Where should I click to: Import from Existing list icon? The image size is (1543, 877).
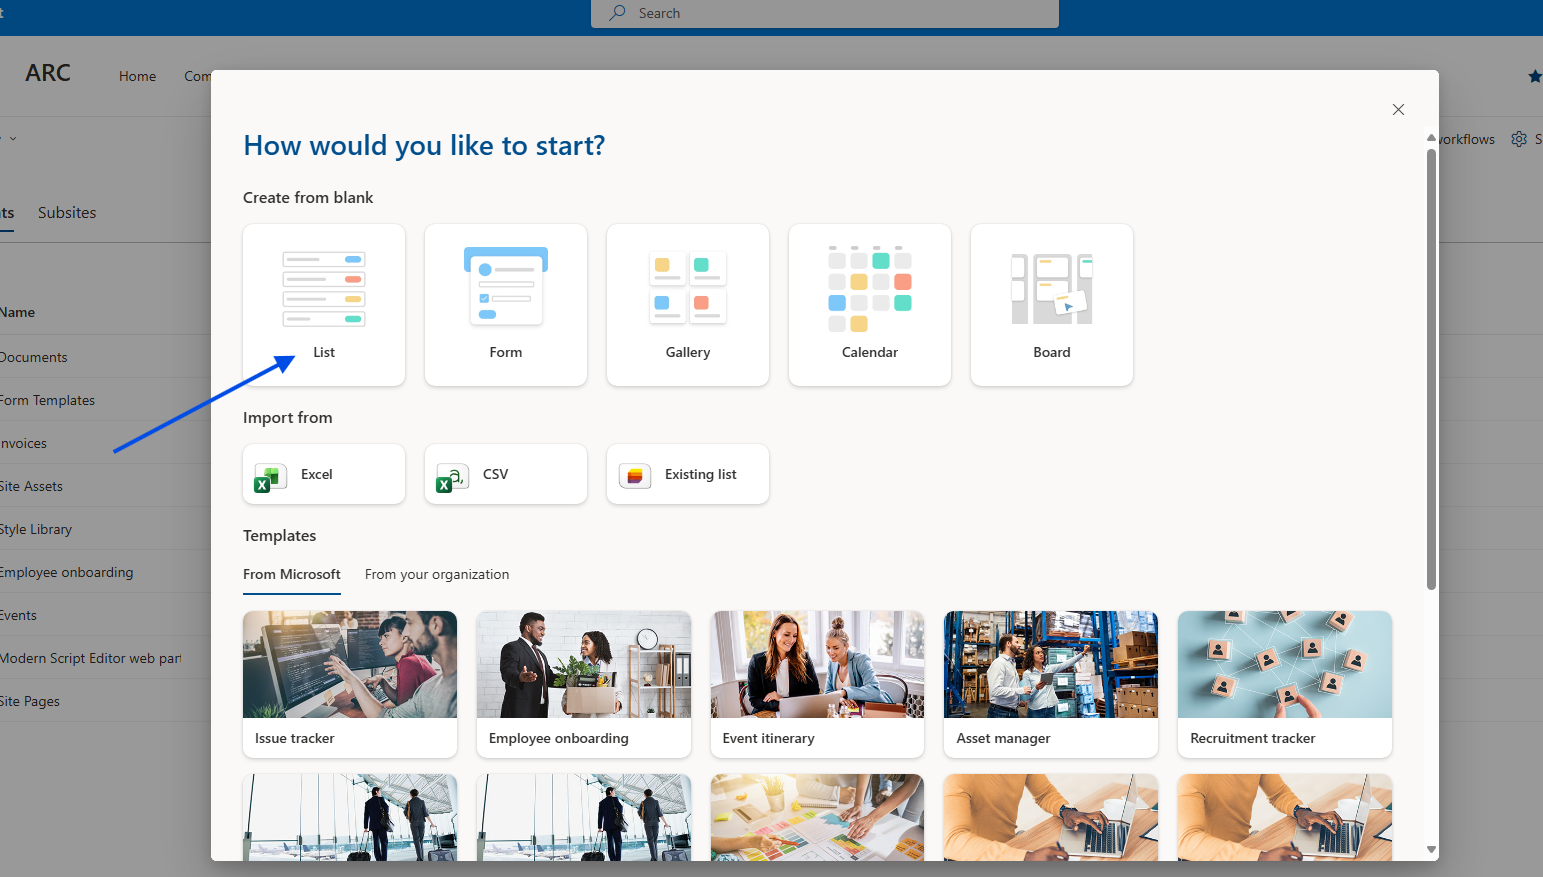click(635, 476)
